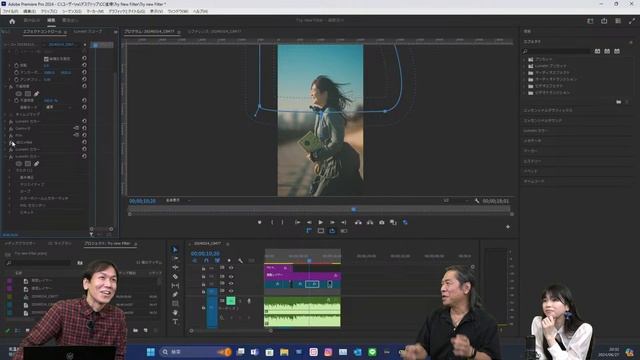Select the Pen tool in tools panel
Viewport: 640px width, 360px height.
point(175,294)
